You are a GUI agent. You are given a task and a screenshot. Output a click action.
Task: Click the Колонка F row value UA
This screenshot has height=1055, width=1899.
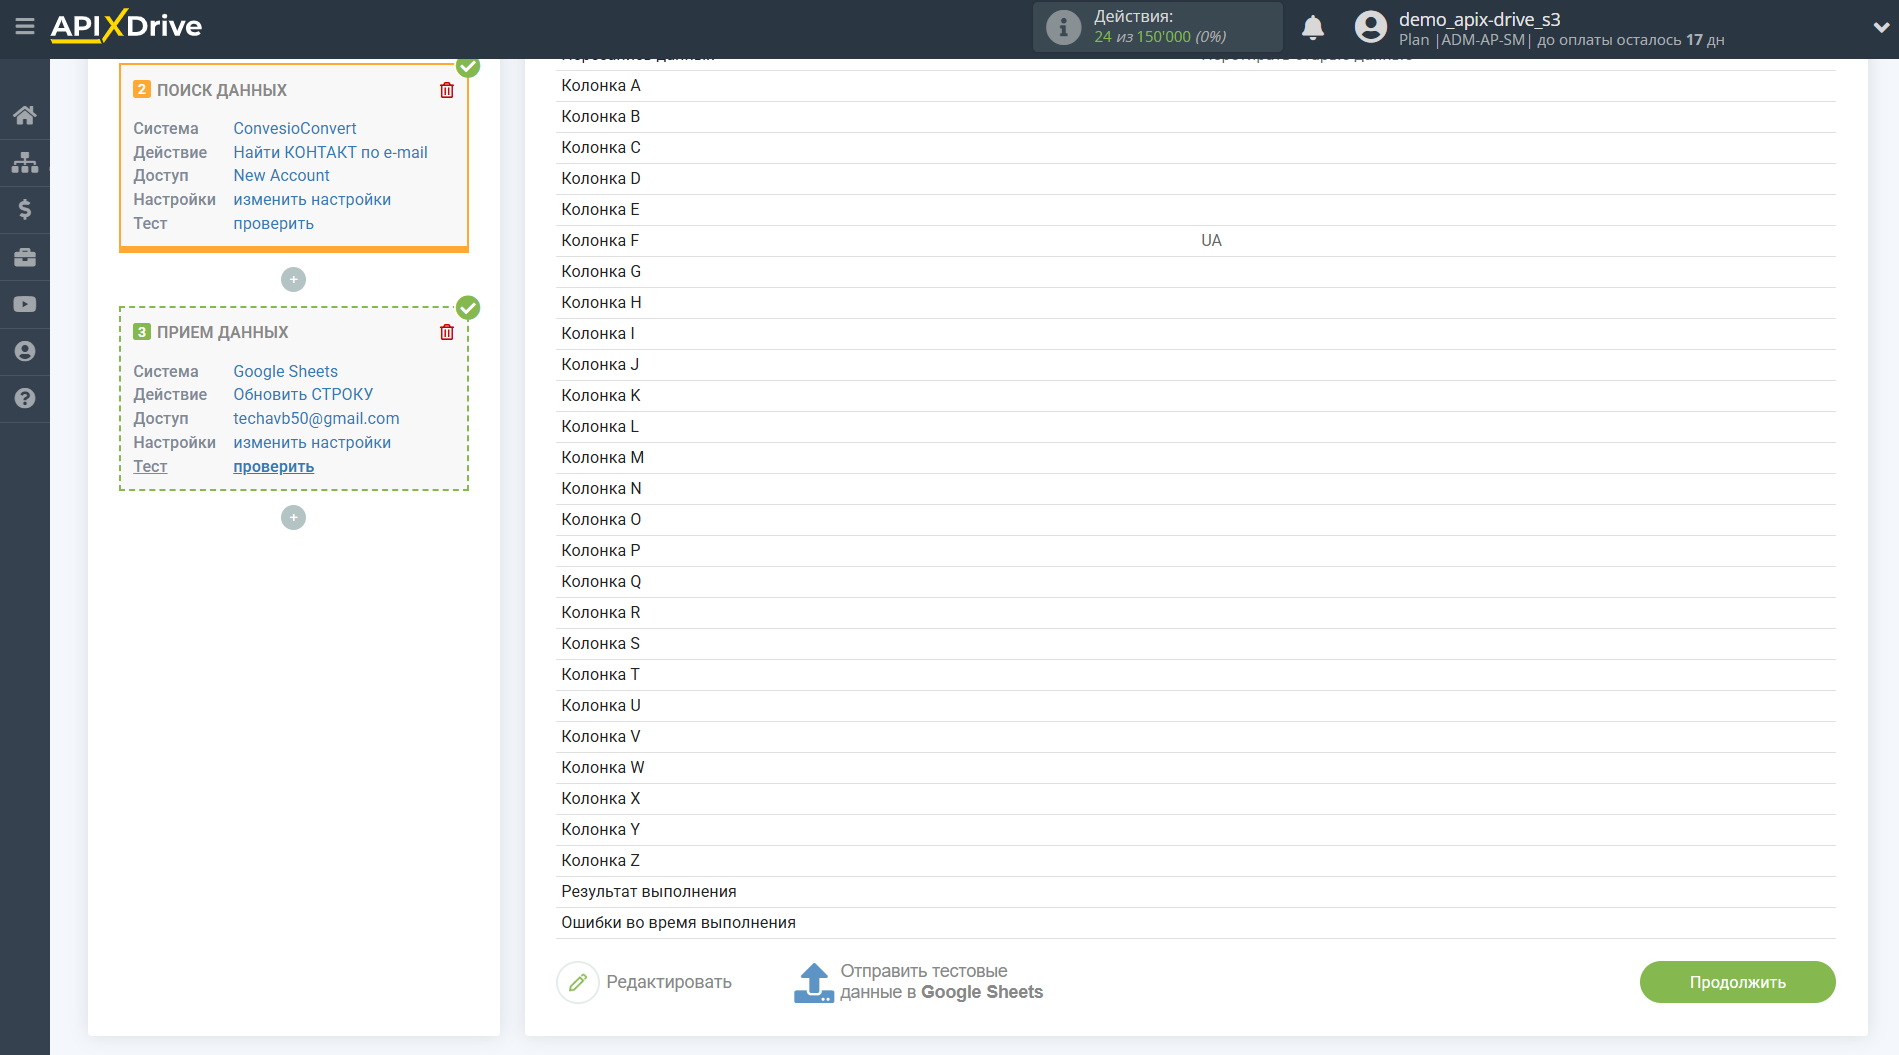[x=1211, y=240]
